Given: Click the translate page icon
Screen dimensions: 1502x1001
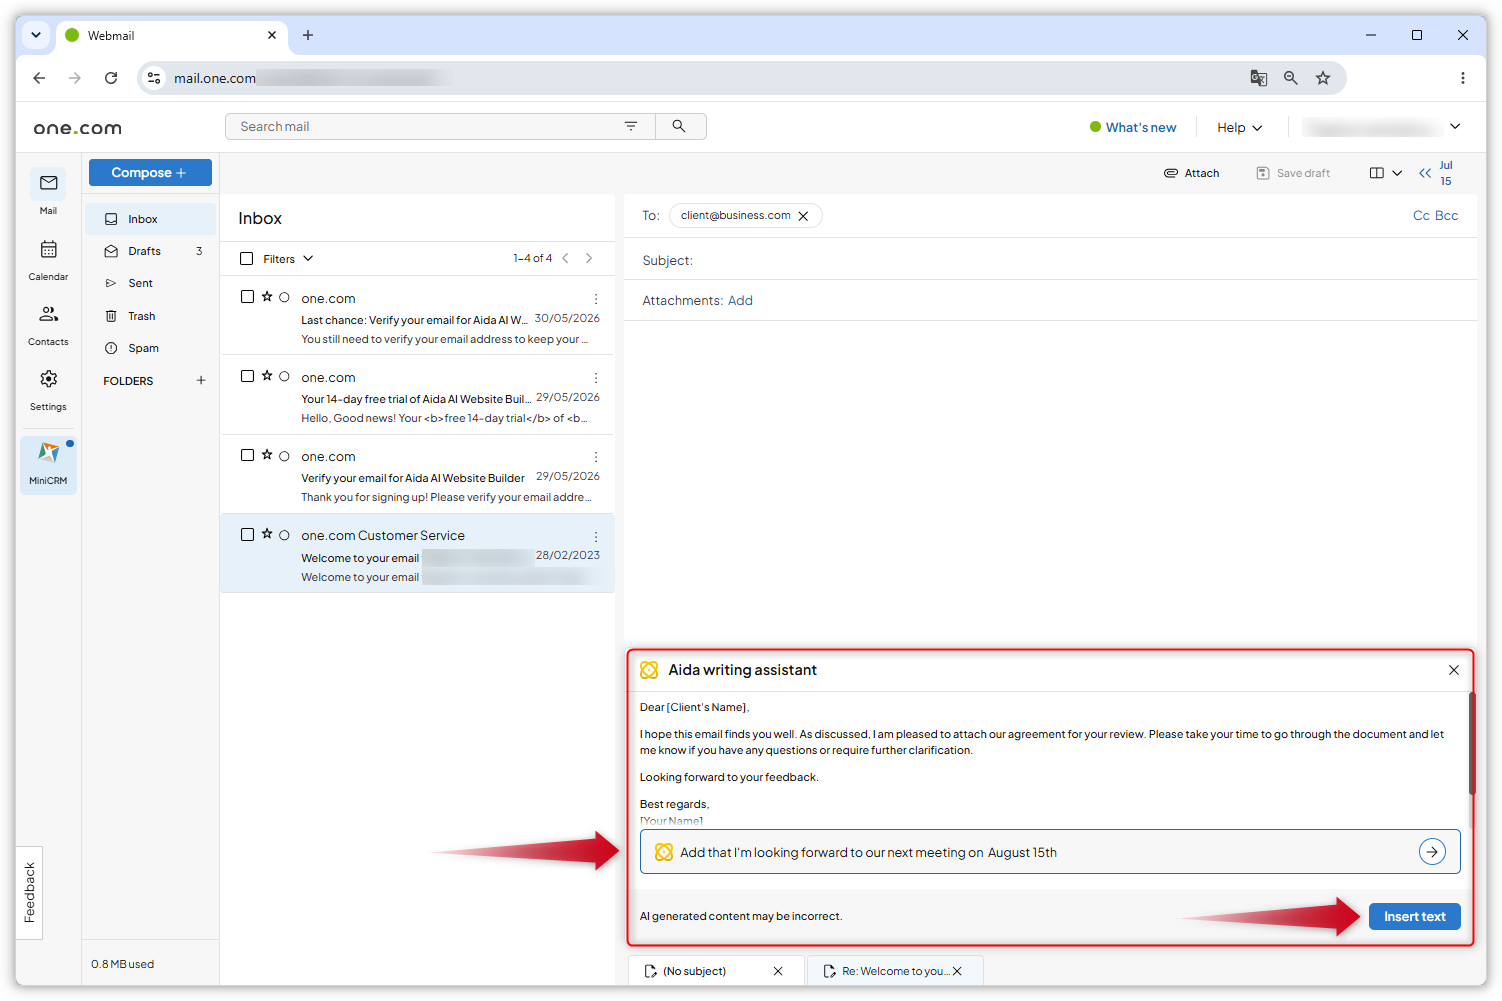Looking at the screenshot, I should coord(1259,78).
